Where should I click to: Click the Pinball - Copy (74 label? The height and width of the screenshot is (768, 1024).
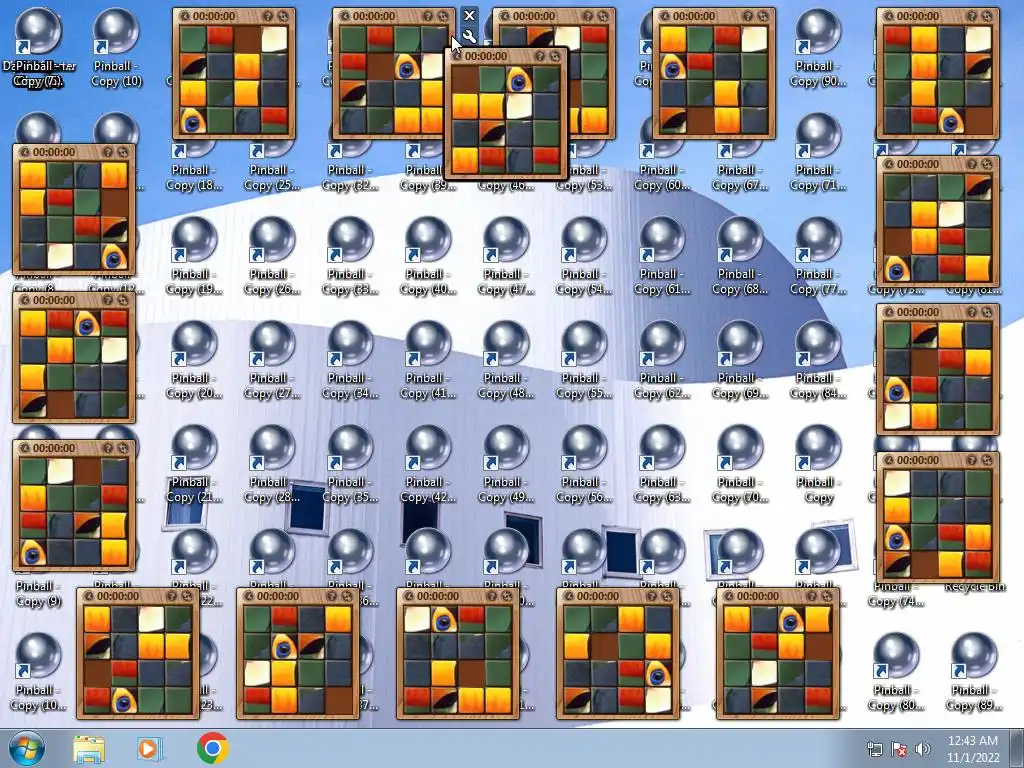pos(895,594)
